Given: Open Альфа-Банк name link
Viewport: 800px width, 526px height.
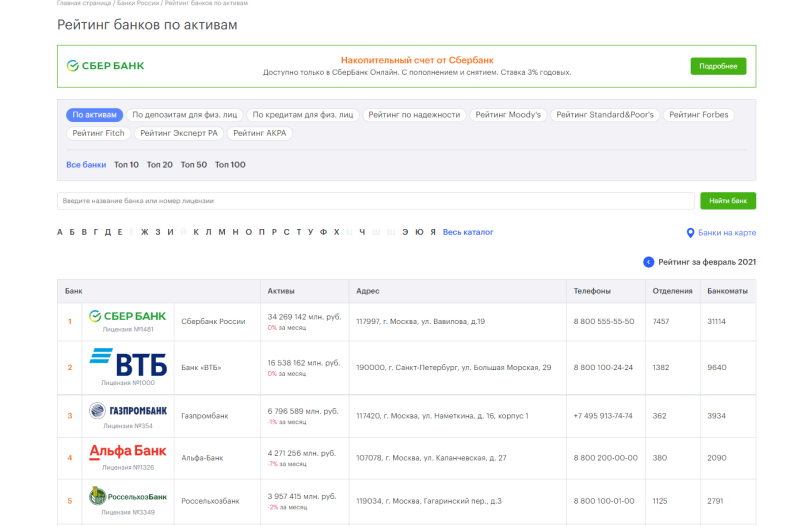Looking at the screenshot, I should point(202,458).
